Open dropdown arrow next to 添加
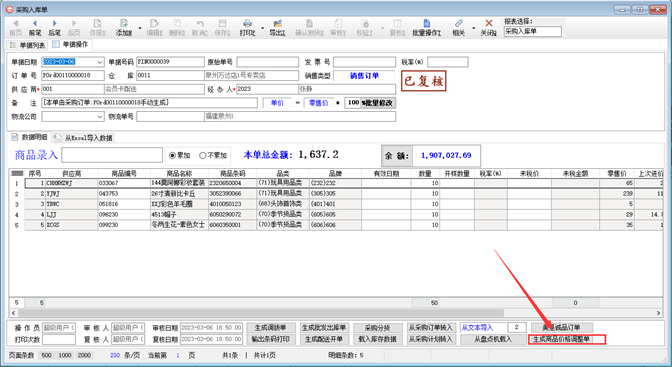 pos(140,28)
